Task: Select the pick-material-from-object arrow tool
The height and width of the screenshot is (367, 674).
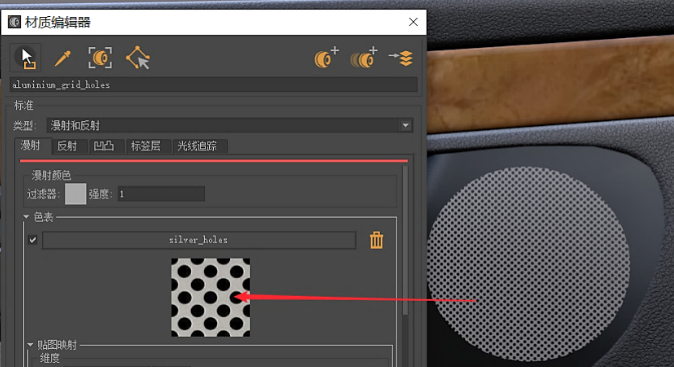Action: [x=26, y=58]
